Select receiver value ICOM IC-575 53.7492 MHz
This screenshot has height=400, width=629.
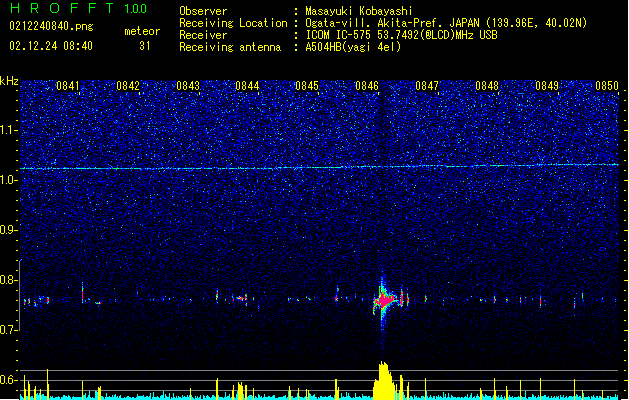401,35
